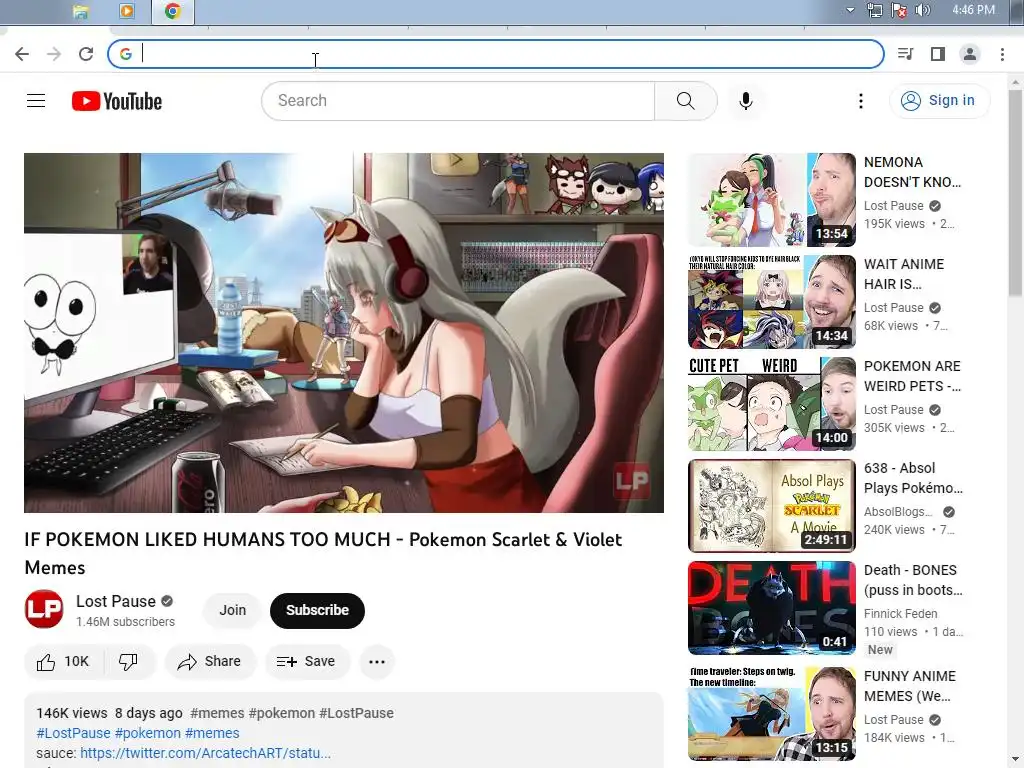The width and height of the screenshot is (1024, 768).
Task: Save the video to a playlist
Action: click(306, 662)
